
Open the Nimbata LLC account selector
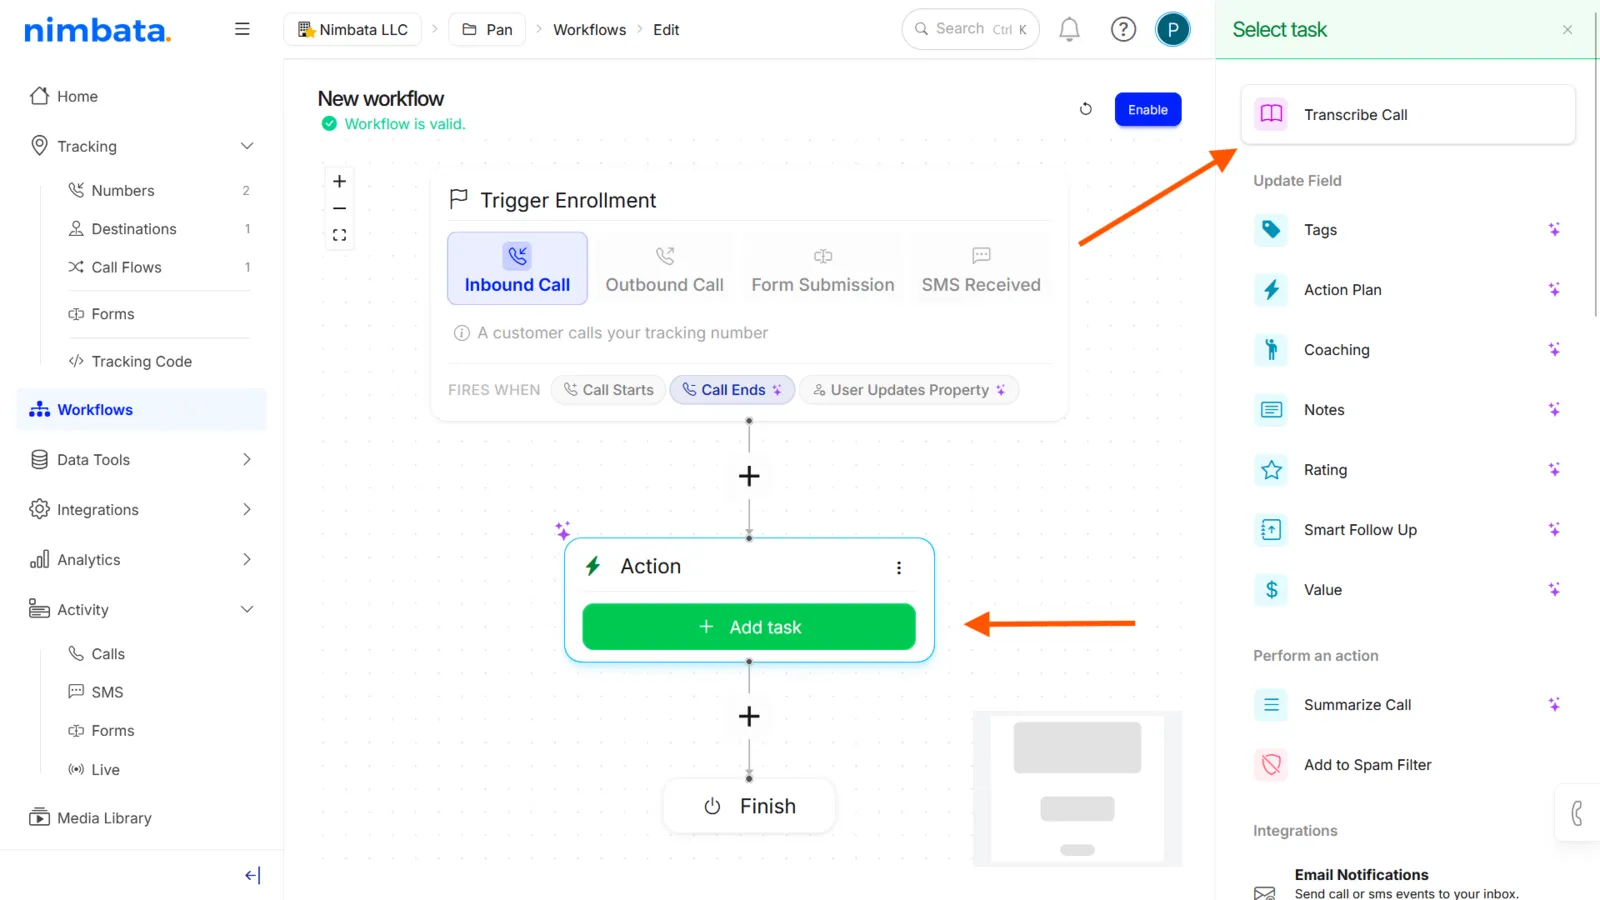[353, 29]
